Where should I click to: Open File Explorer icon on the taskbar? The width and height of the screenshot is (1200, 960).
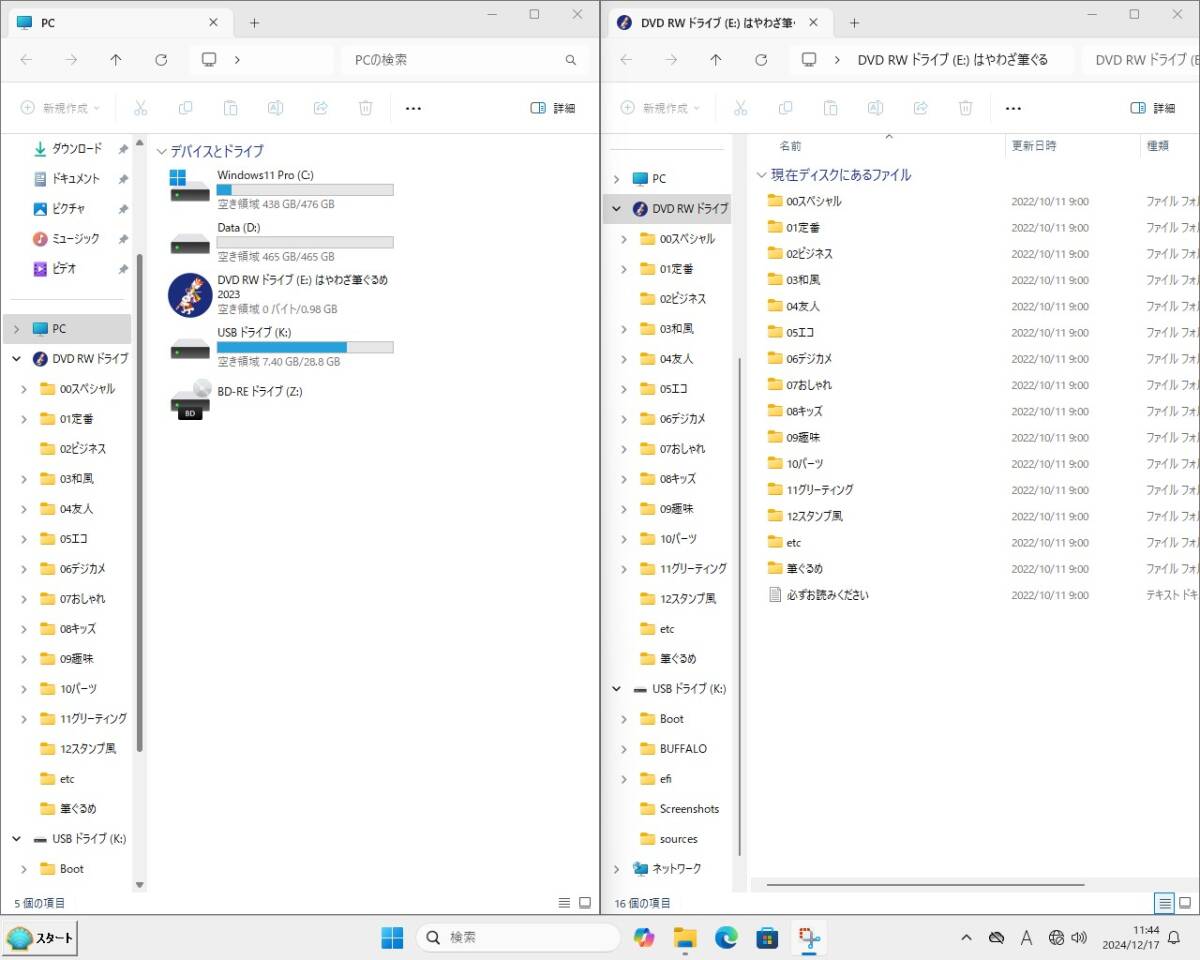(x=685, y=937)
